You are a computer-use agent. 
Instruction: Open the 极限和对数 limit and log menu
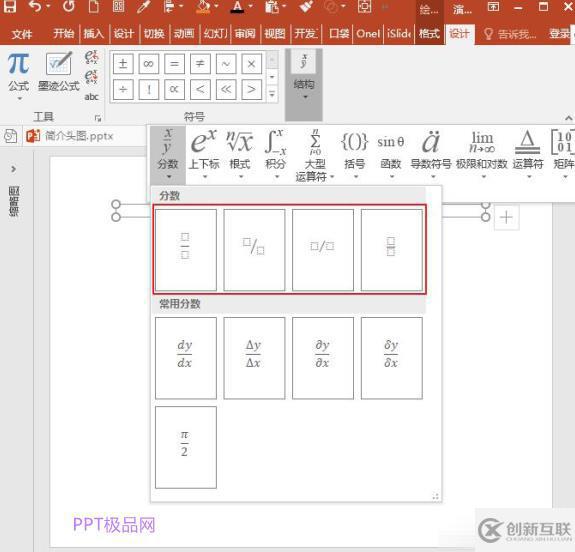[x=482, y=155]
